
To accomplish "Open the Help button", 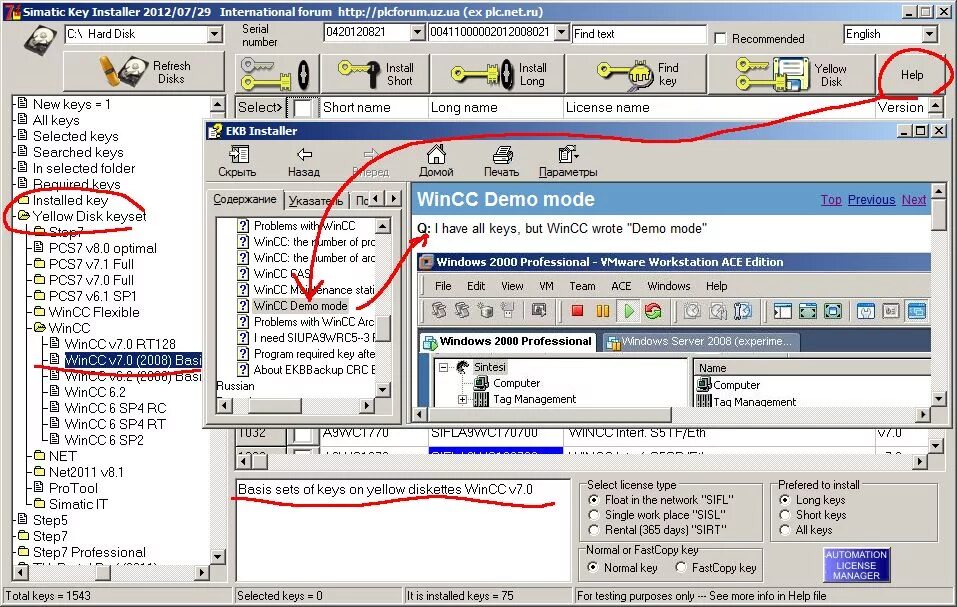I will (912, 74).
